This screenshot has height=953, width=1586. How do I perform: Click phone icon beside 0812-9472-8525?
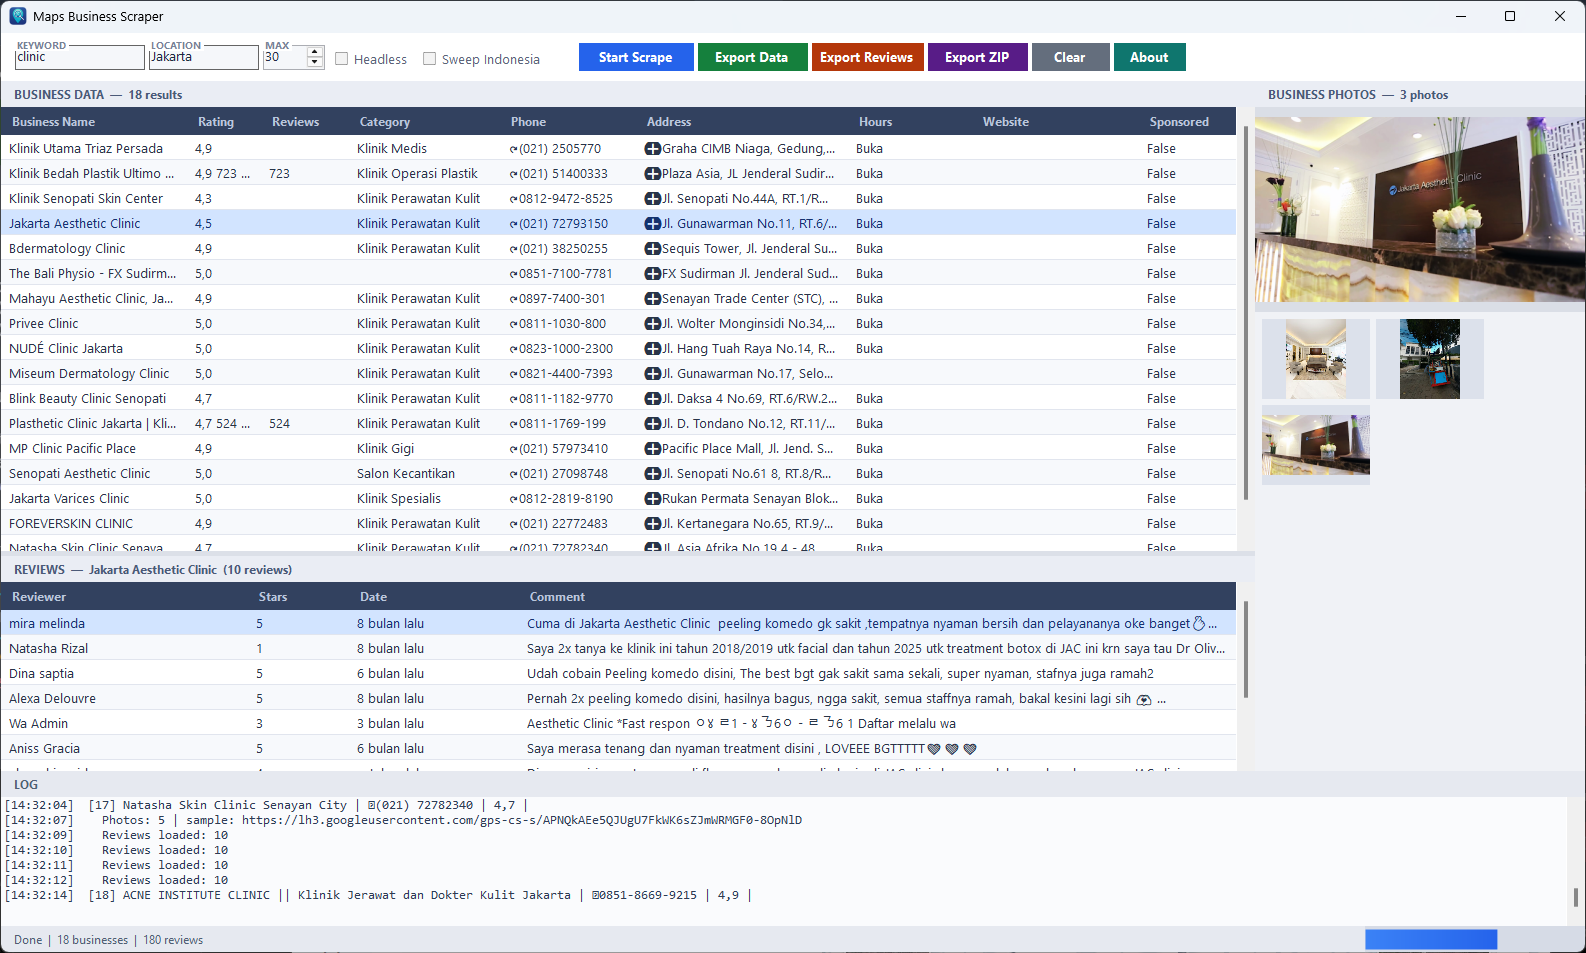[x=513, y=199]
